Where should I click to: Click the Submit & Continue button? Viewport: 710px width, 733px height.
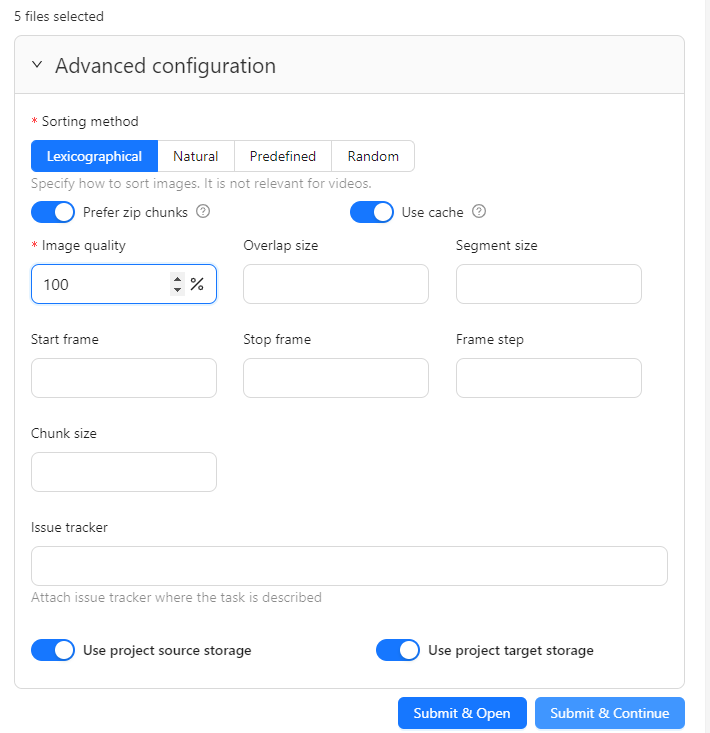(x=610, y=713)
